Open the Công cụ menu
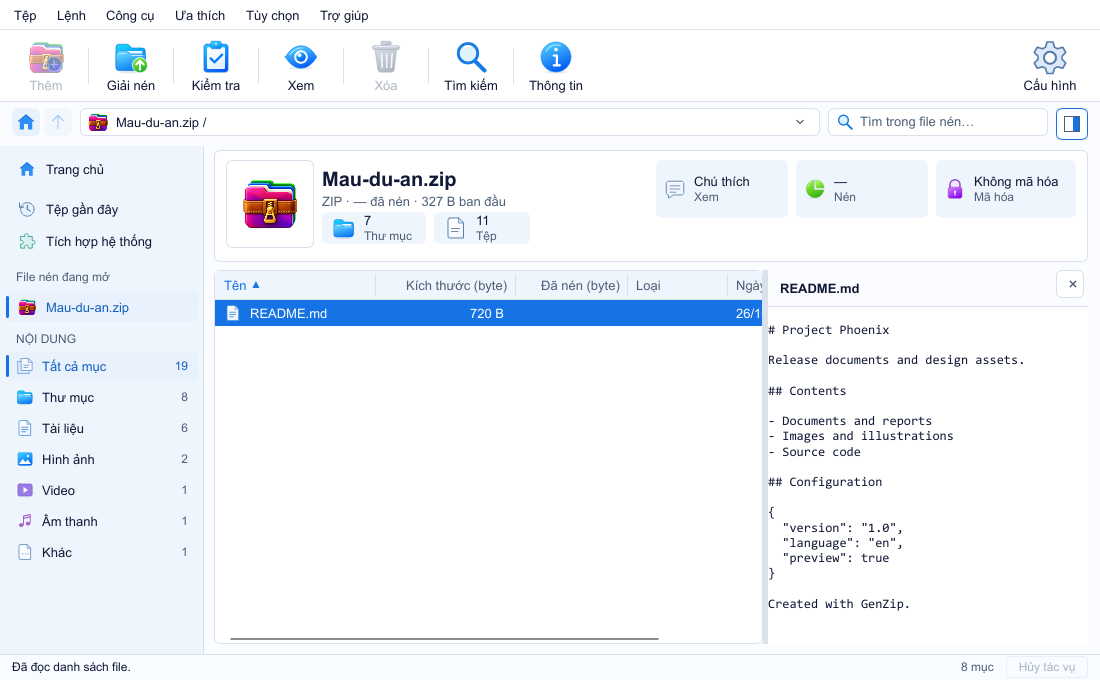Image resolution: width=1100 pixels, height=680 pixels. coord(130,15)
